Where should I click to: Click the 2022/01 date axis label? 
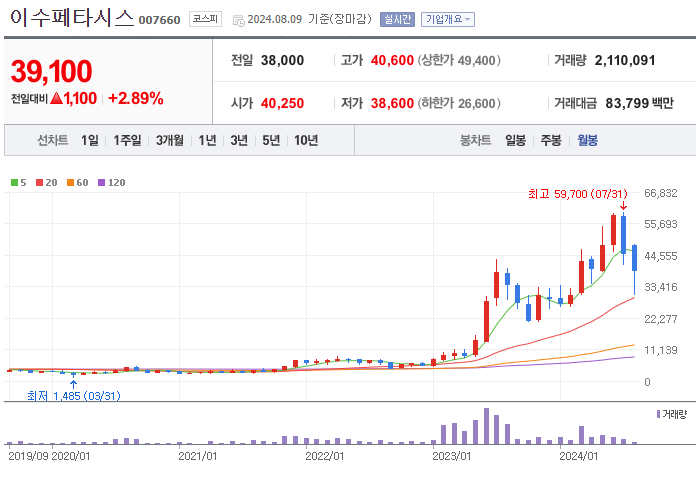pyautogui.click(x=324, y=456)
